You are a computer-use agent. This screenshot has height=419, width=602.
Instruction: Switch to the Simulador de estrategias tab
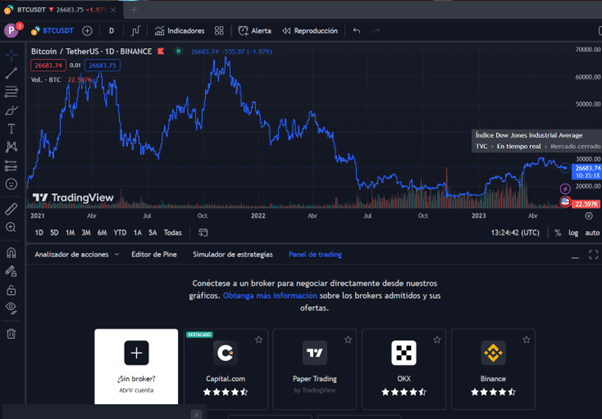(x=233, y=254)
